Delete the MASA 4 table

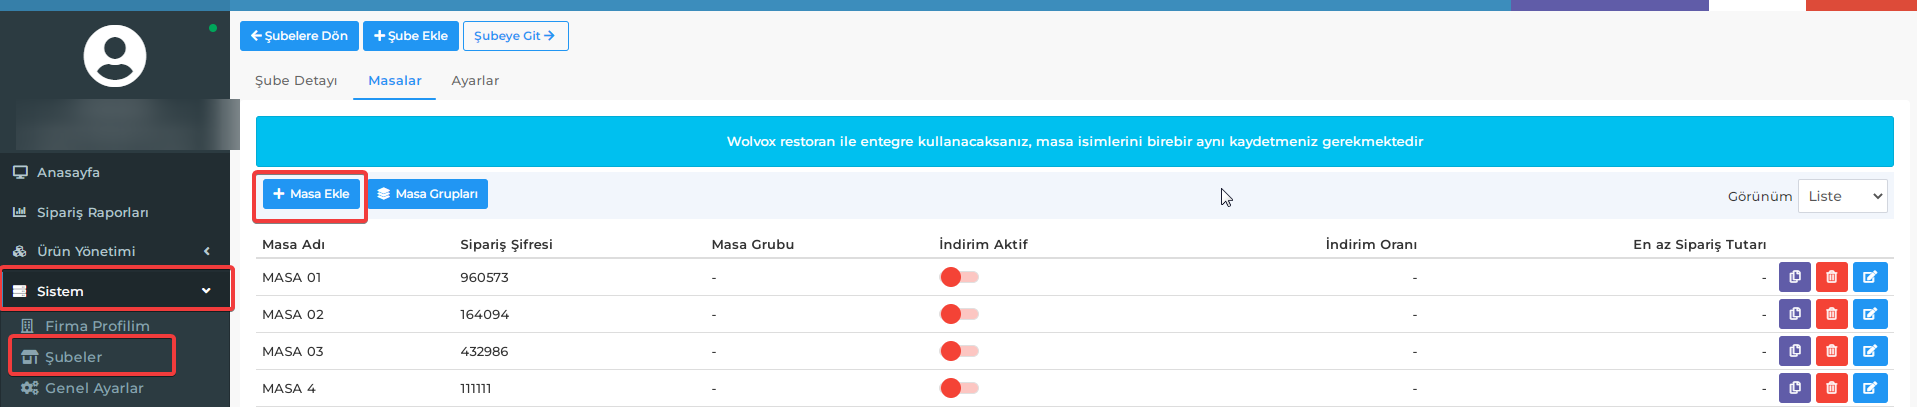click(x=1832, y=388)
